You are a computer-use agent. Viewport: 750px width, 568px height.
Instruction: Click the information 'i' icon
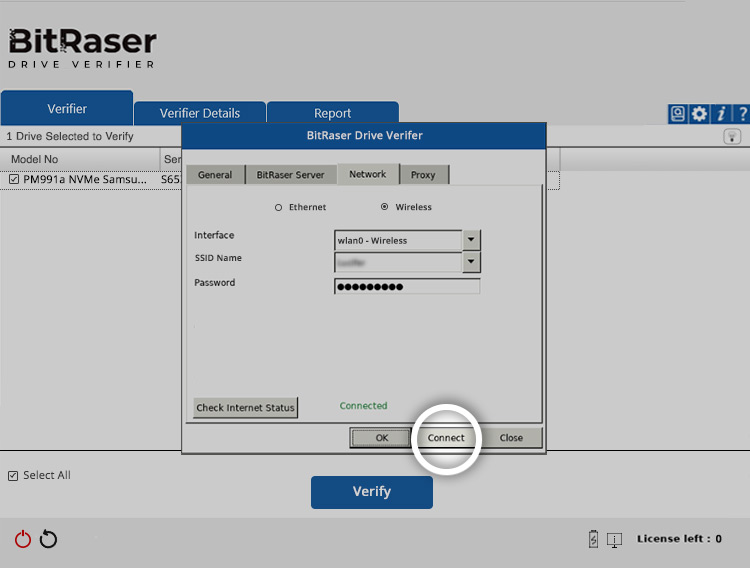click(721, 114)
